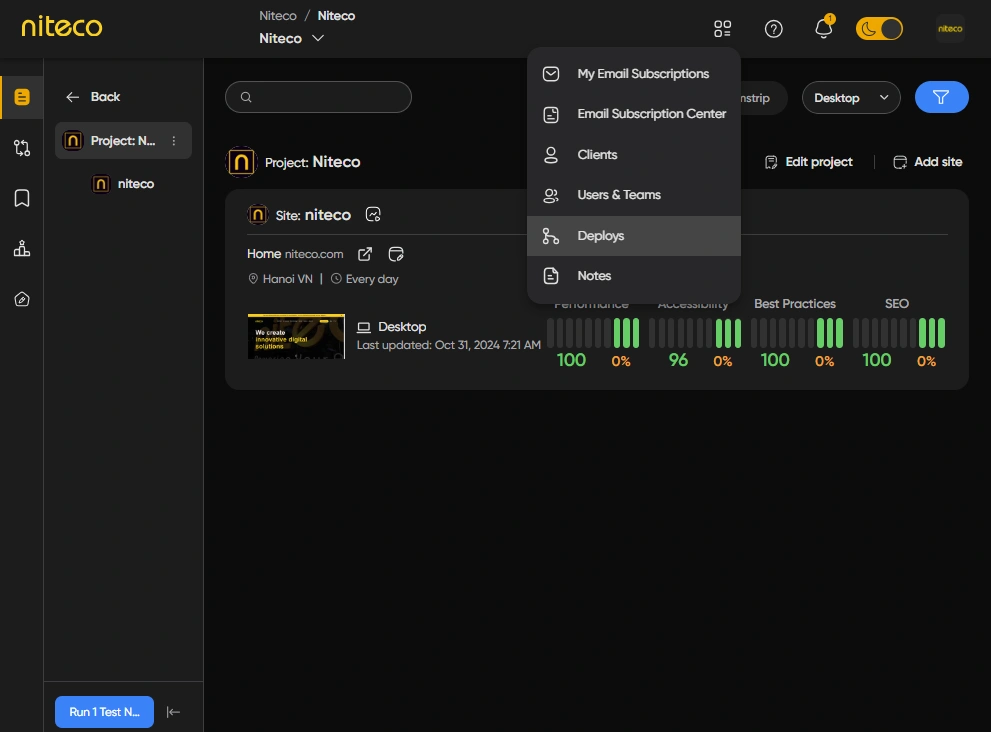Viewport: 991px width, 732px height.
Task: Open Notes menu item
Action: click(634, 276)
